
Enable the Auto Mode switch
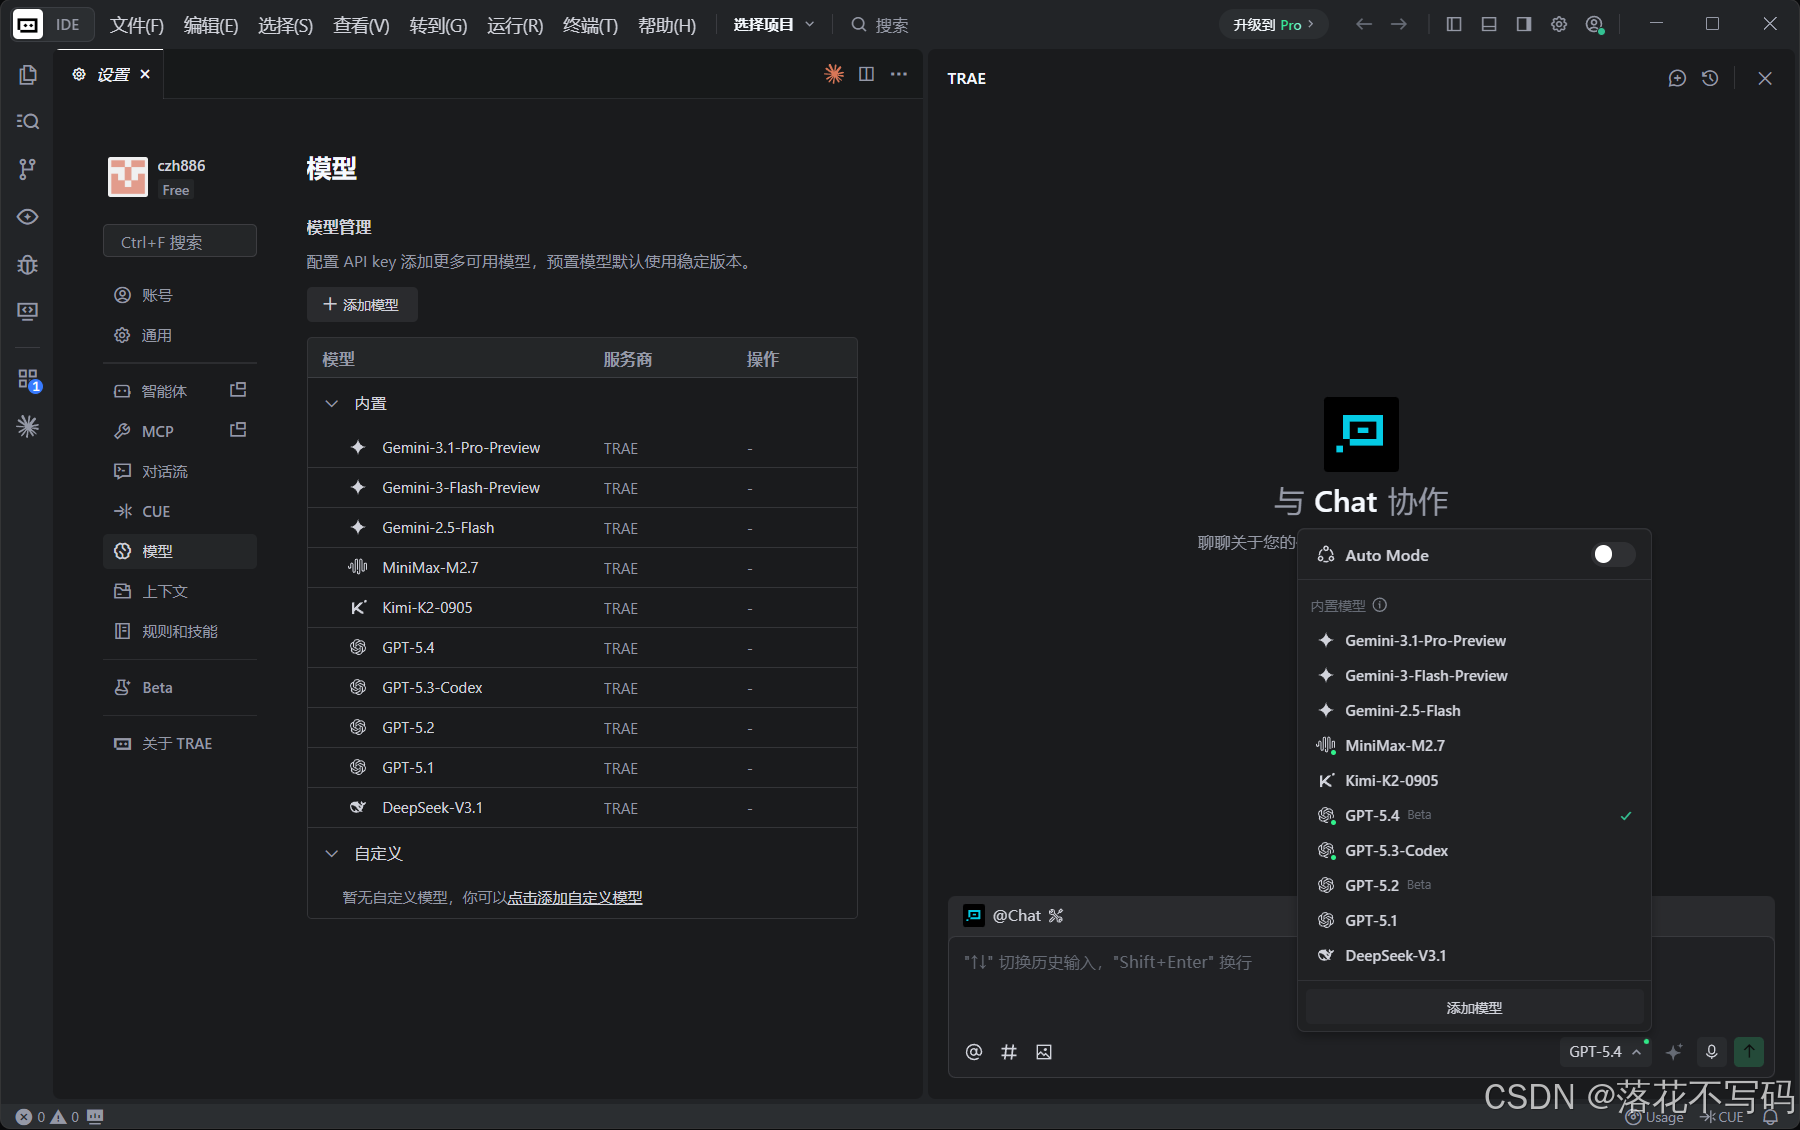[1613, 554]
